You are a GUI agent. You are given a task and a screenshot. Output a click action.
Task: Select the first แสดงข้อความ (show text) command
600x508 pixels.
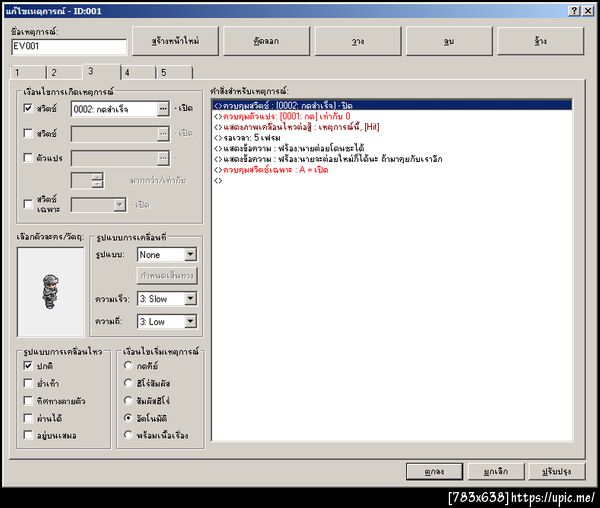tap(392, 148)
